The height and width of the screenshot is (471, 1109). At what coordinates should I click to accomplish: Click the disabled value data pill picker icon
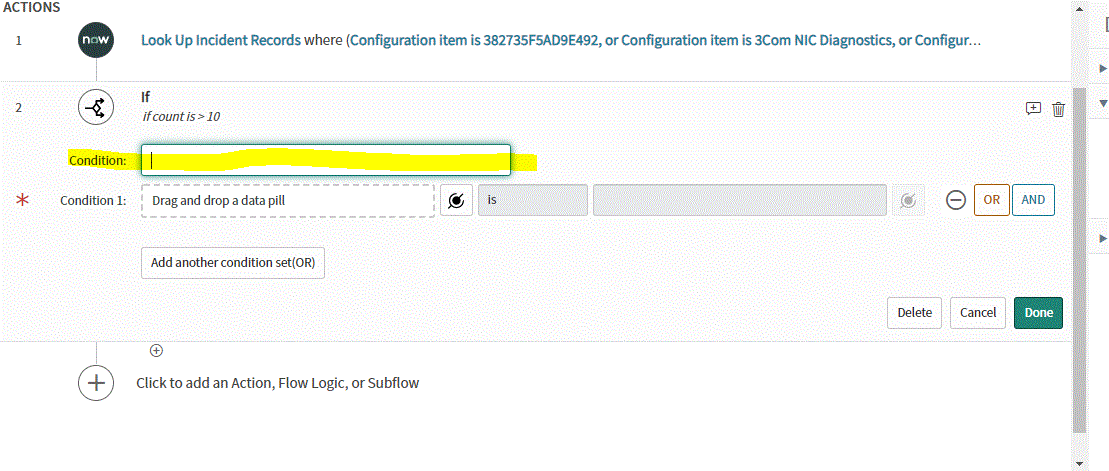[x=908, y=201]
